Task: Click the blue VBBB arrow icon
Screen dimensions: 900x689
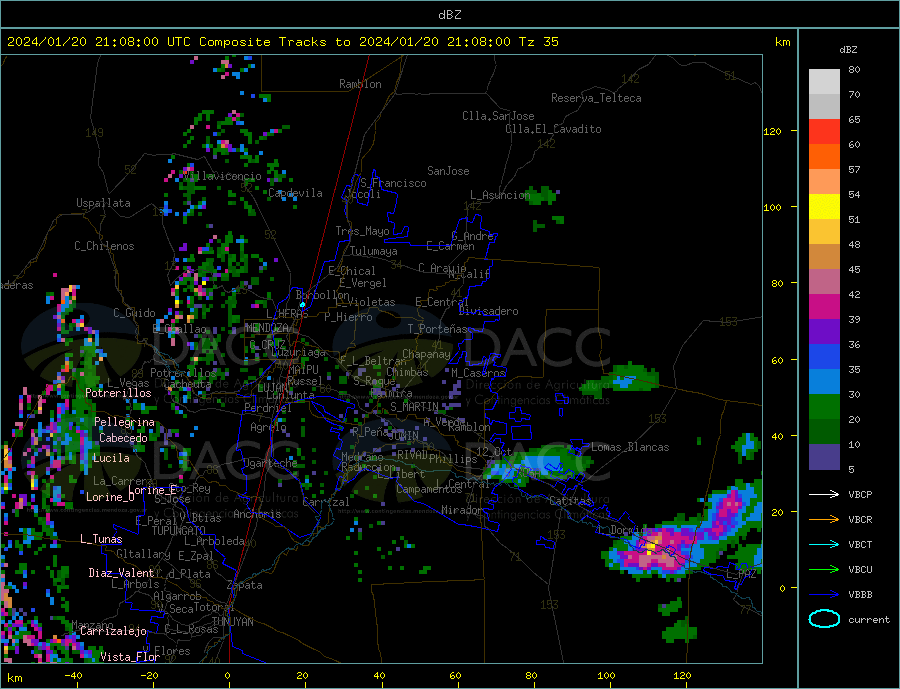Action: point(824,594)
